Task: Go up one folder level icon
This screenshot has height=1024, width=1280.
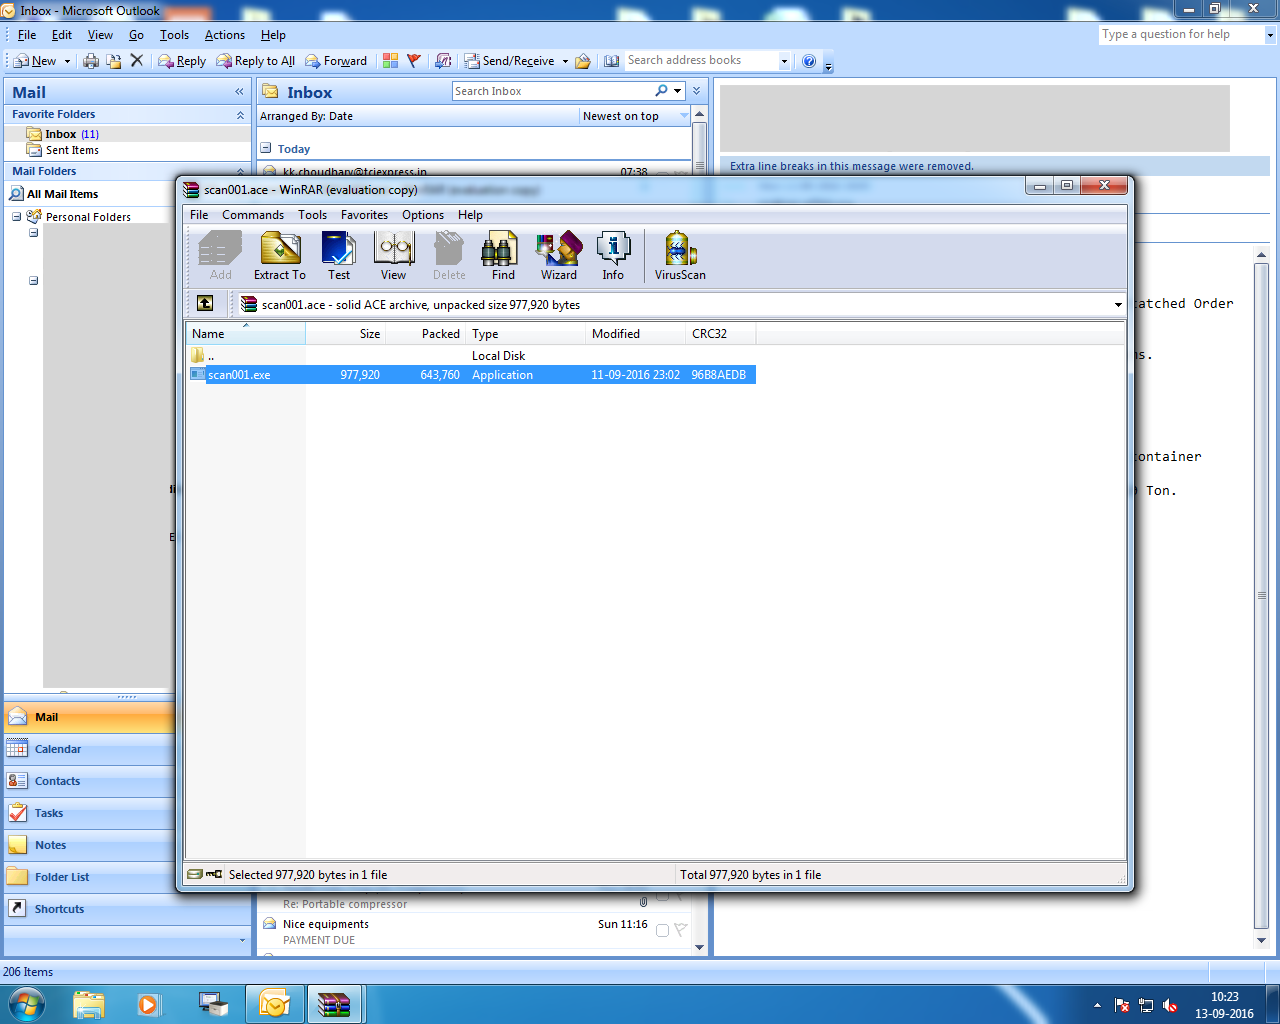Action: [x=205, y=304]
